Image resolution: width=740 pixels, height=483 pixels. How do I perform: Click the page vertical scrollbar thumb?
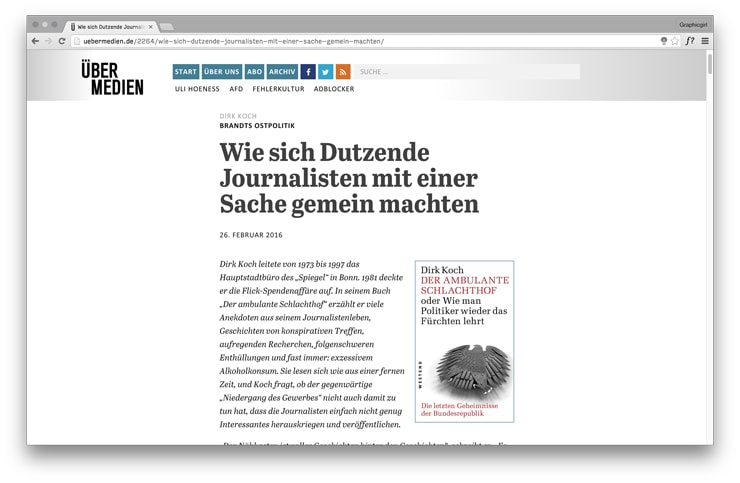pyautogui.click(x=709, y=64)
